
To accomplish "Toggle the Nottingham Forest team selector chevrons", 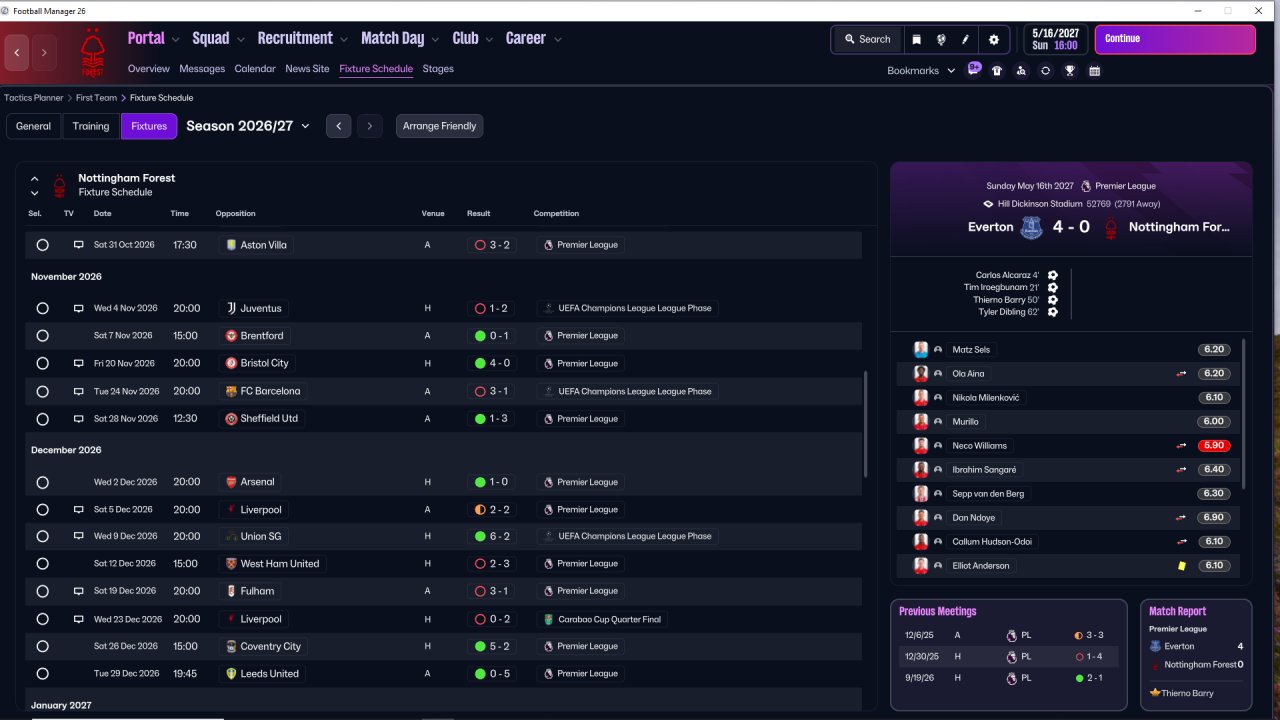I will coord(34,186).
